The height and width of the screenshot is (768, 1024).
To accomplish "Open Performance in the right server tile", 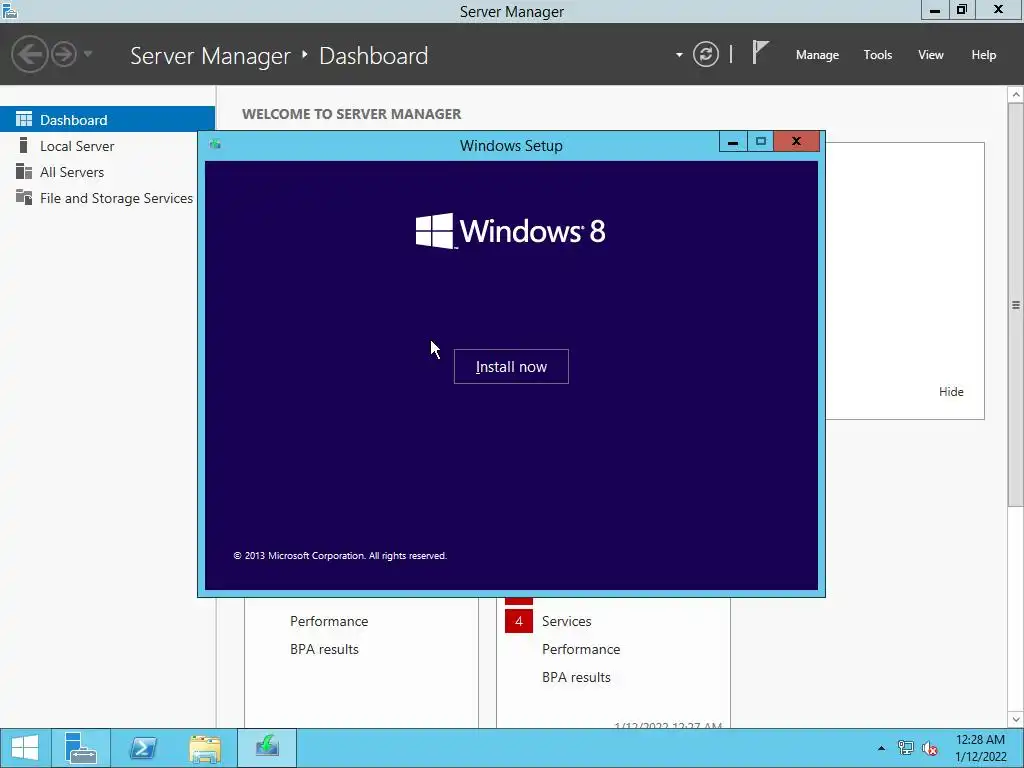I will [x=581, y=649].
